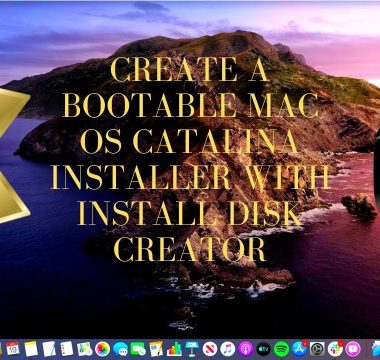
Task: Open Messages blue bubble icon
Action: point(120,349)
